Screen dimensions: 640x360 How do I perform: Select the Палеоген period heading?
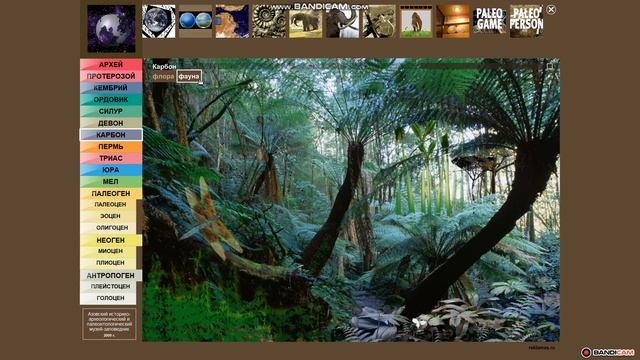pyautogui.click(x=111, y=193)
